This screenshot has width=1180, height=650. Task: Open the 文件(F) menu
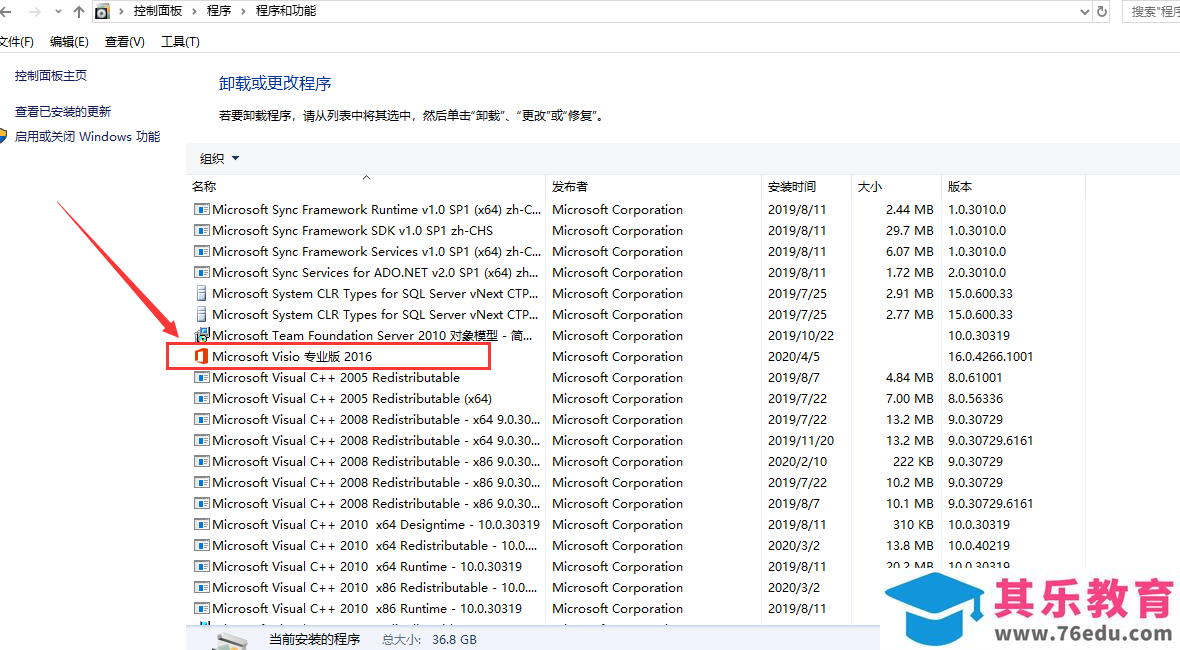16,41
